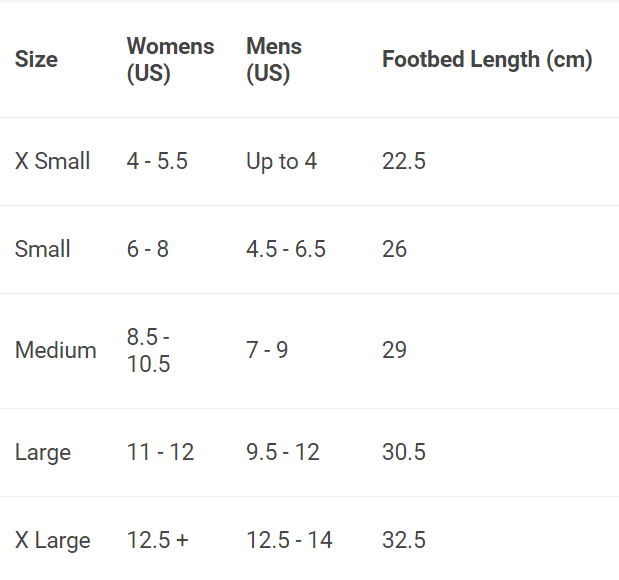Select the 30.5 footbed length value
619x580 pixels.
(x=404, y=452)
